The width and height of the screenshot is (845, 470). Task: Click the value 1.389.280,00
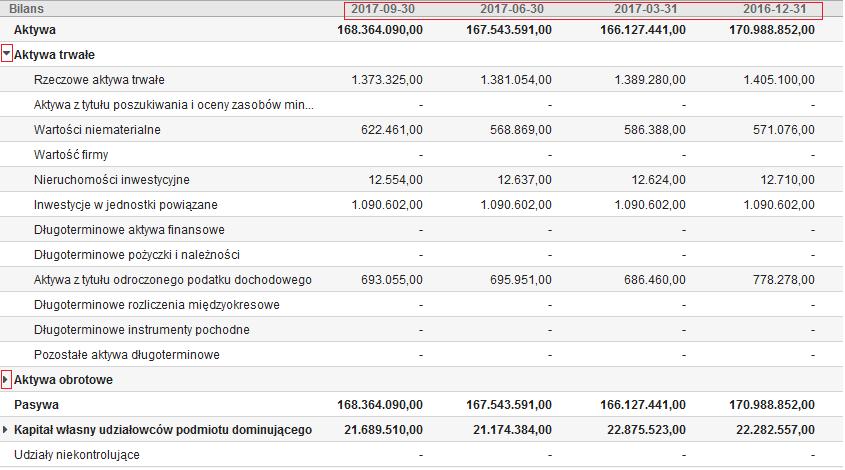[x=650, y=80]
